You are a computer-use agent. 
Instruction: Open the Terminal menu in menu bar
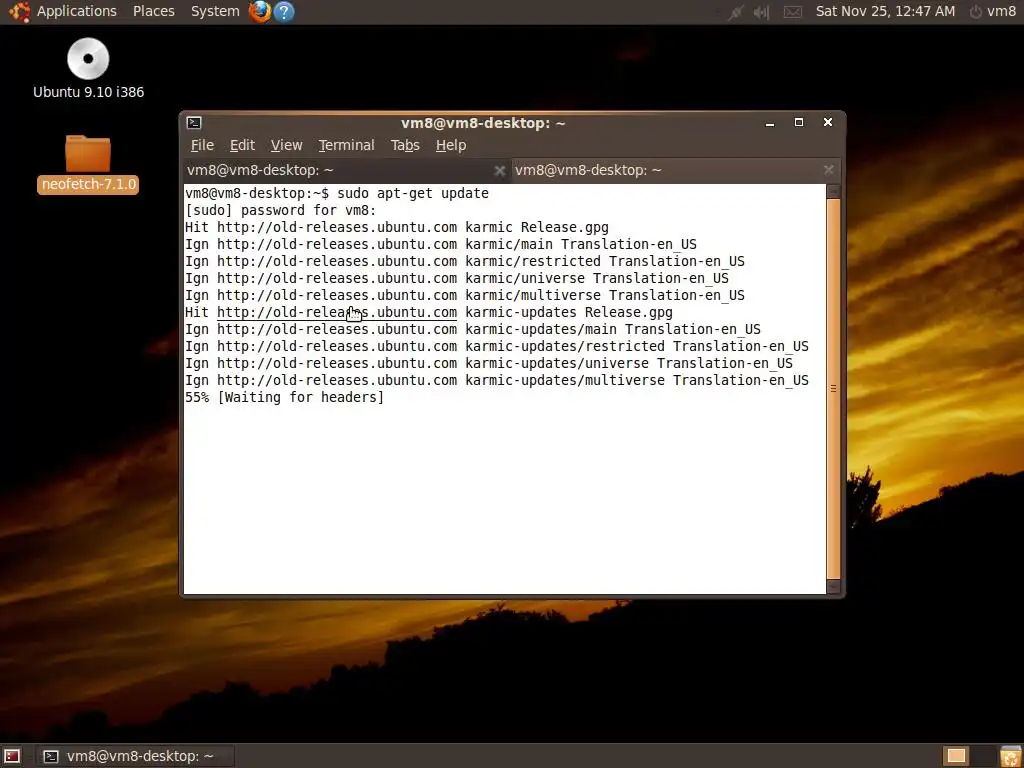(x=346, y=145)
